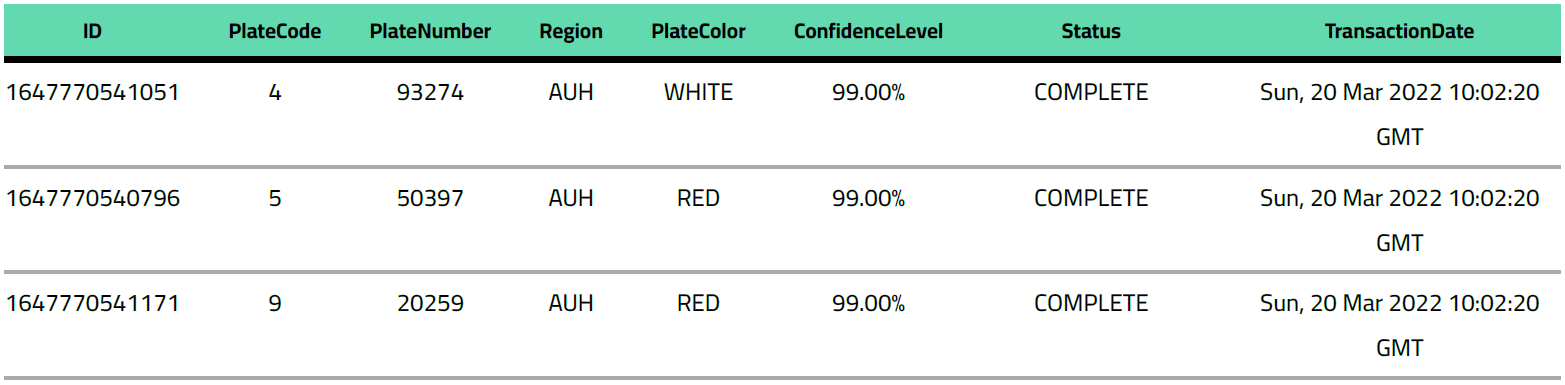Image resolution: width=1565 pixels, height=385 pixels.
Task: Click the TransactionDate column header
Action: 1399,31
